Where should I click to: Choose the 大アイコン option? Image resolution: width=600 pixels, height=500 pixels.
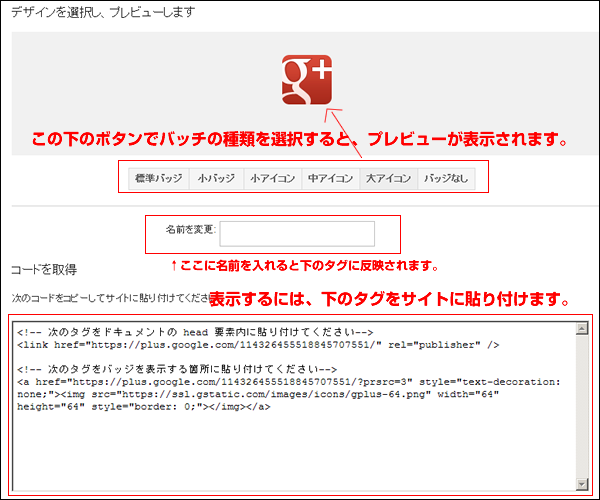(388, 179)
